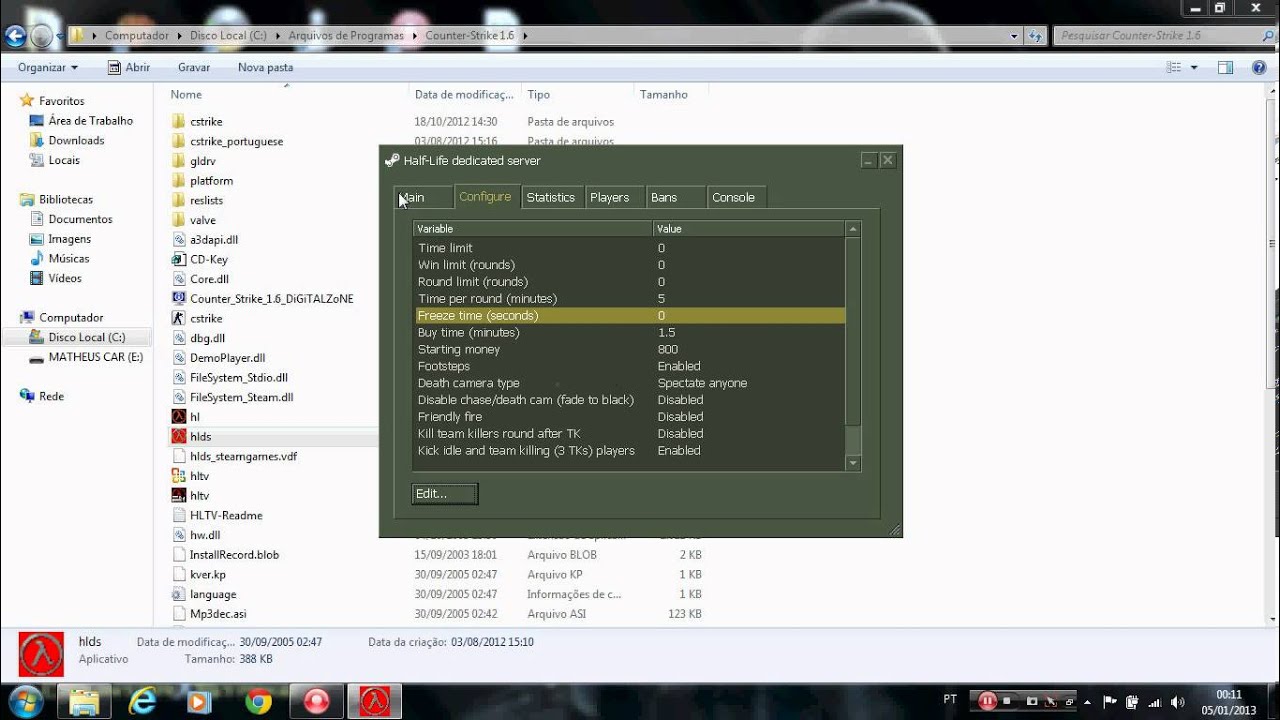This screenshot has width=1280, height=720.
Task: Open MATHEUS CAR (E:) drive in sidebar
Action: 95,357
